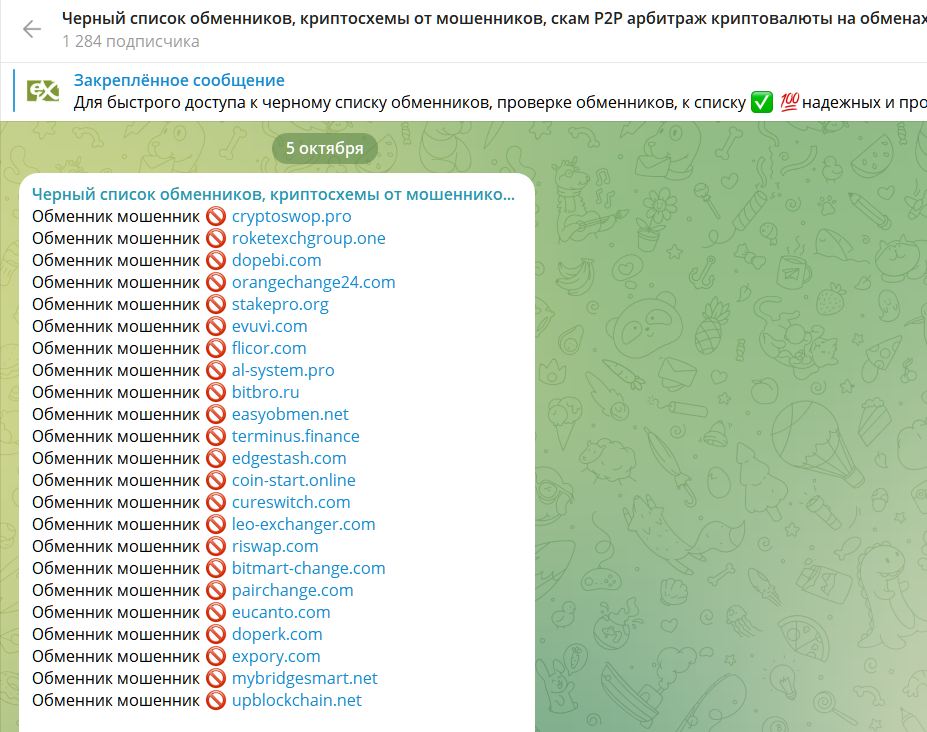927x732 pixels.
Task: Open the roketexchgroup.one link
Action: pyautogui.click(x=309, y=238)
